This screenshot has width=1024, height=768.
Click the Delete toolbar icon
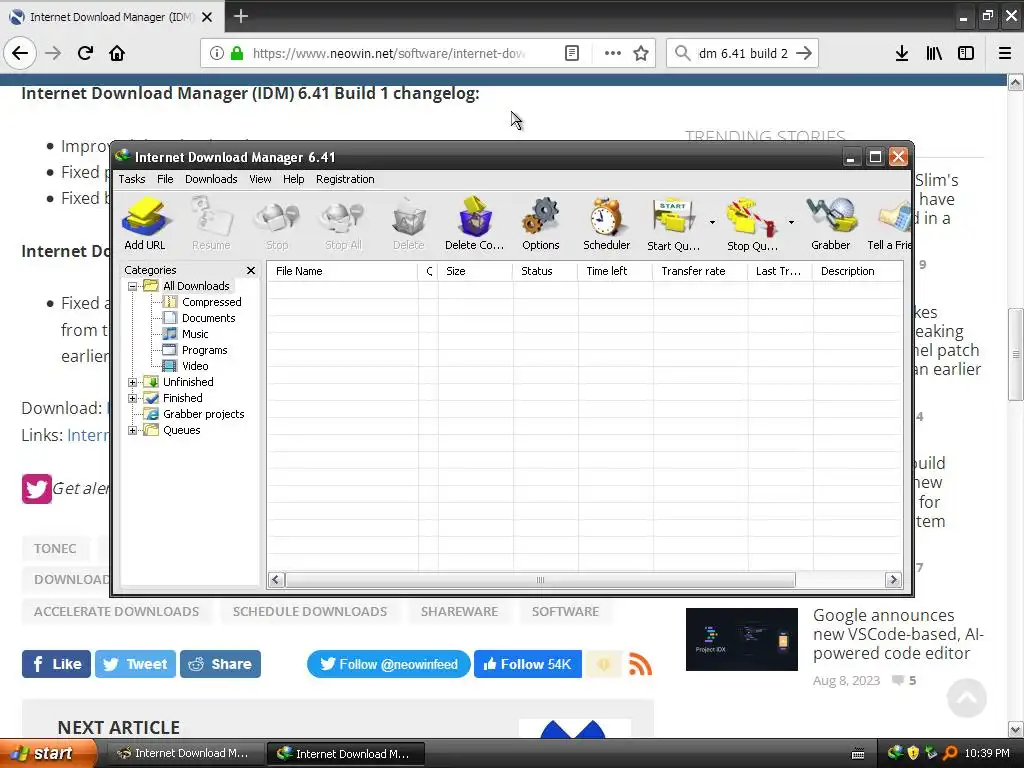tap(409, 223)
